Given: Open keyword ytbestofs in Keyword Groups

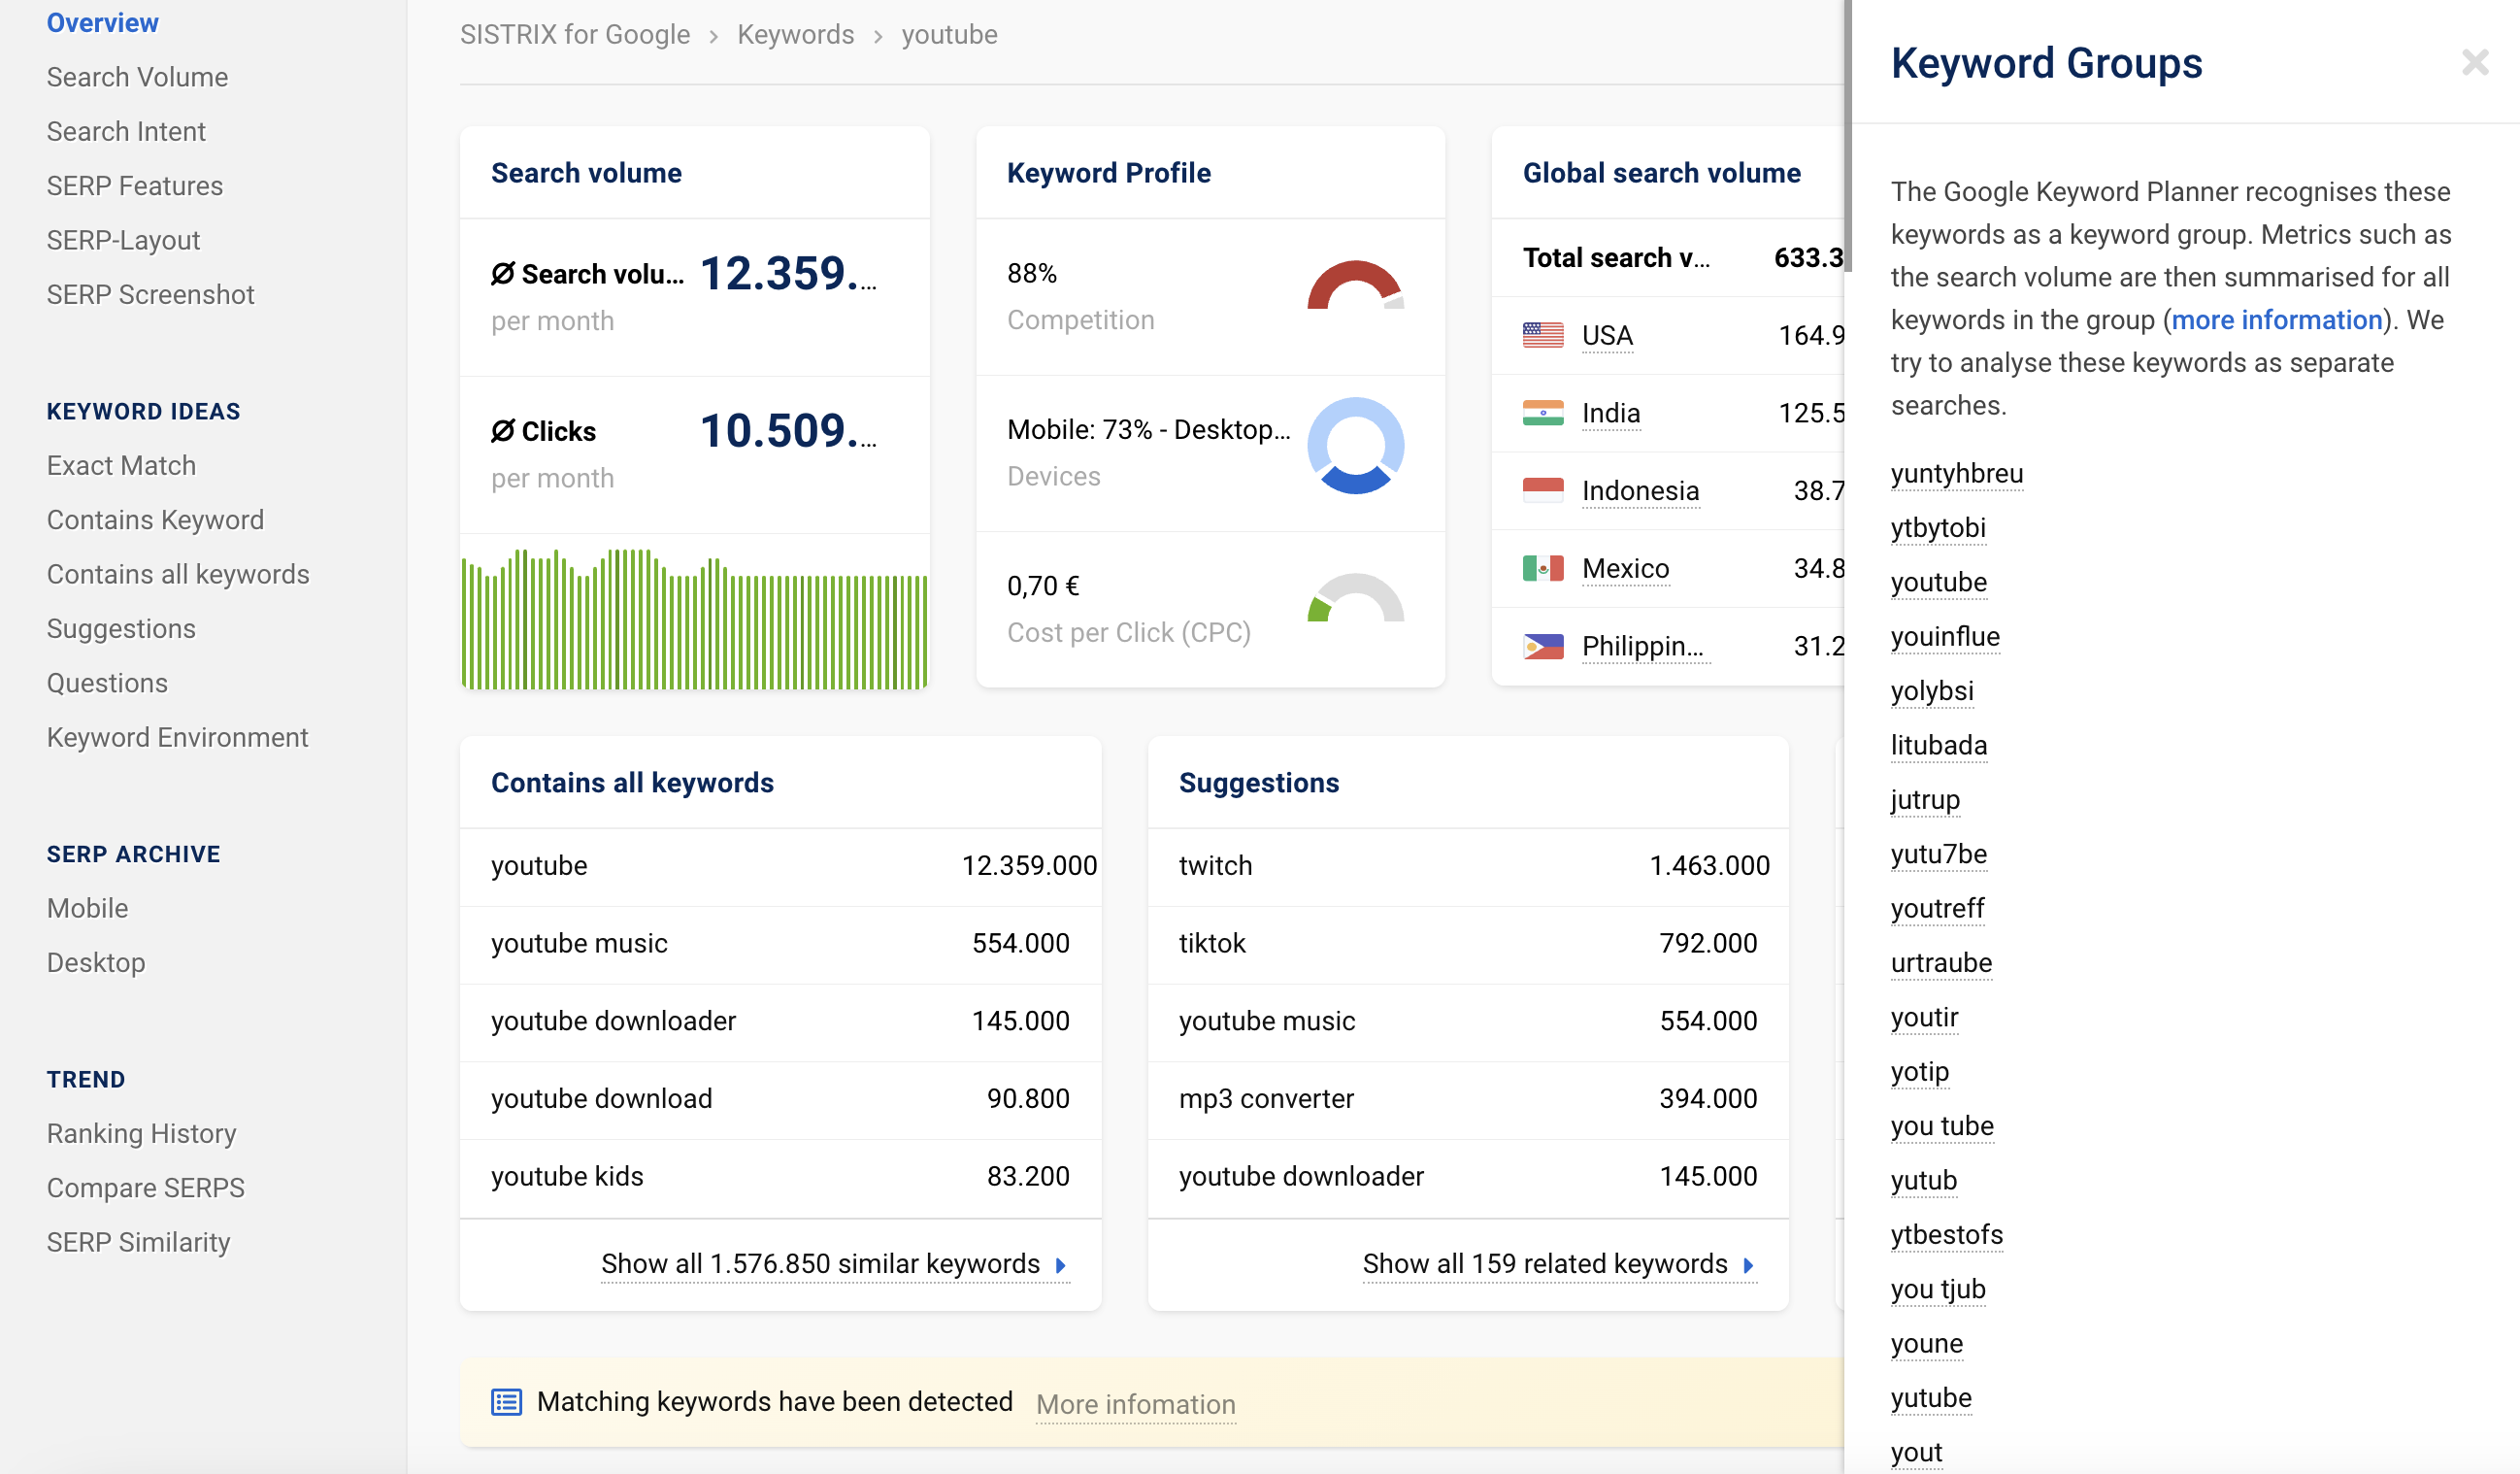Looking at the screenshot, I should tap(1946, 1235).
